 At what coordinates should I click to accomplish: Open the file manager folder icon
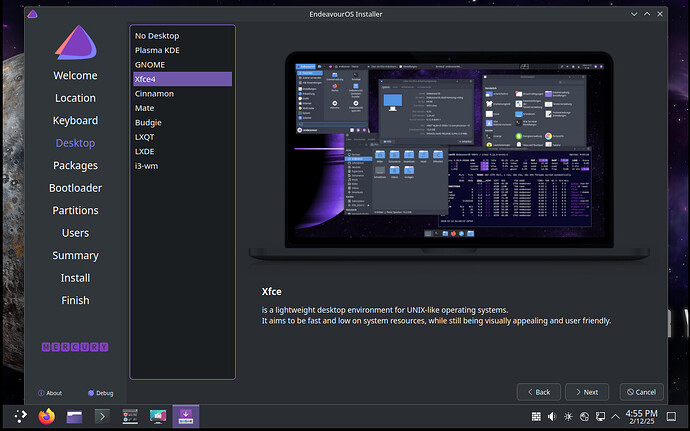[x=74, y=416]
